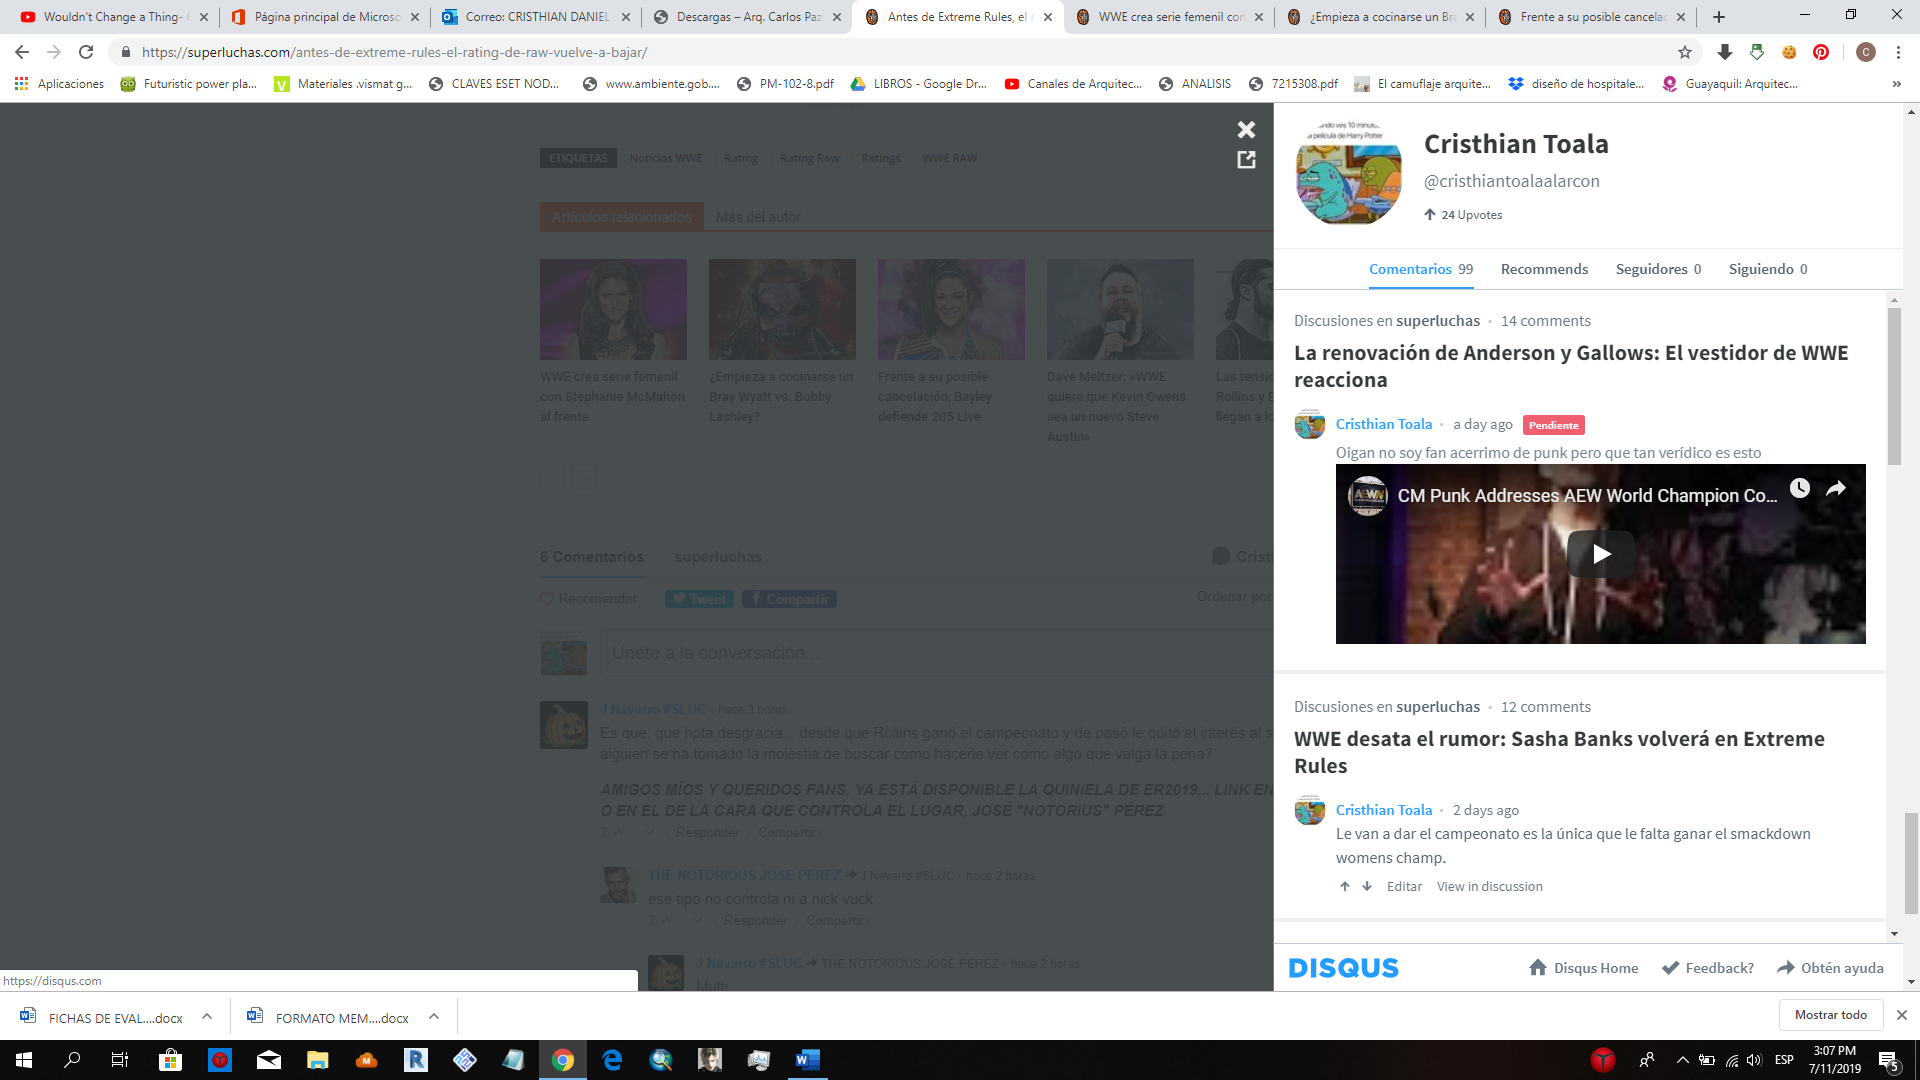This screenshot has width=1920, height=1080.
Task: Click the Feedback? link
Action: 1708,968
